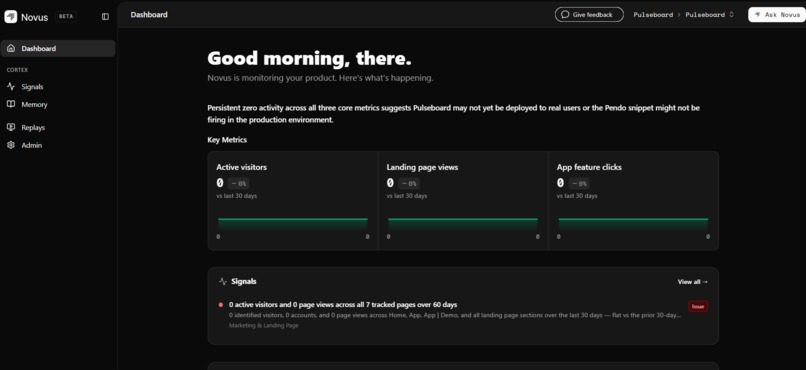Click the Memory book icon in sidebar

click(11, 104)
